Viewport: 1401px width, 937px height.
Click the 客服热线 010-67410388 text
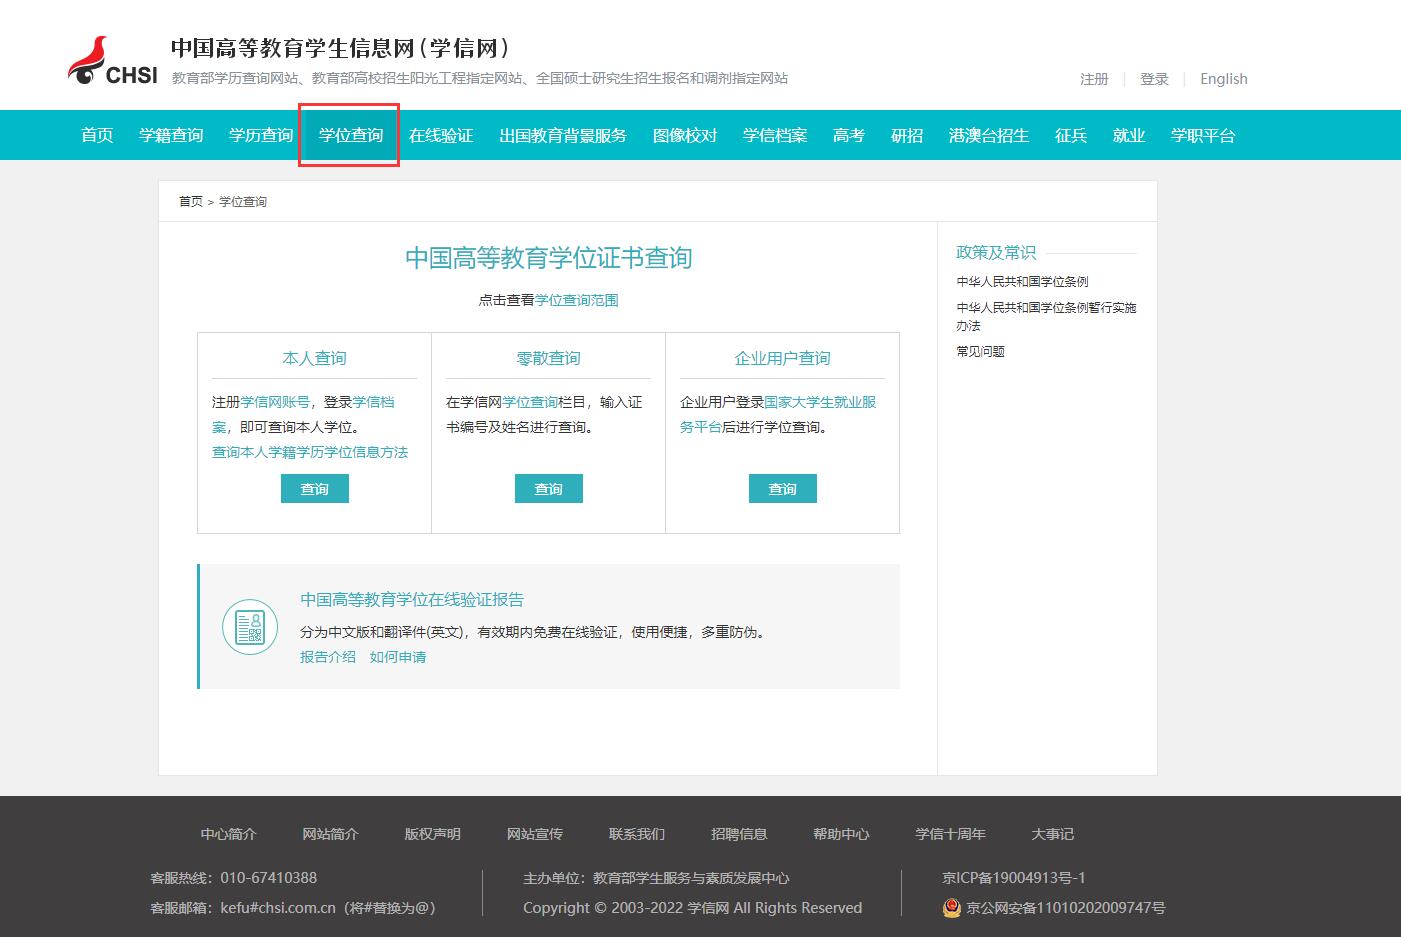[233, 878]
